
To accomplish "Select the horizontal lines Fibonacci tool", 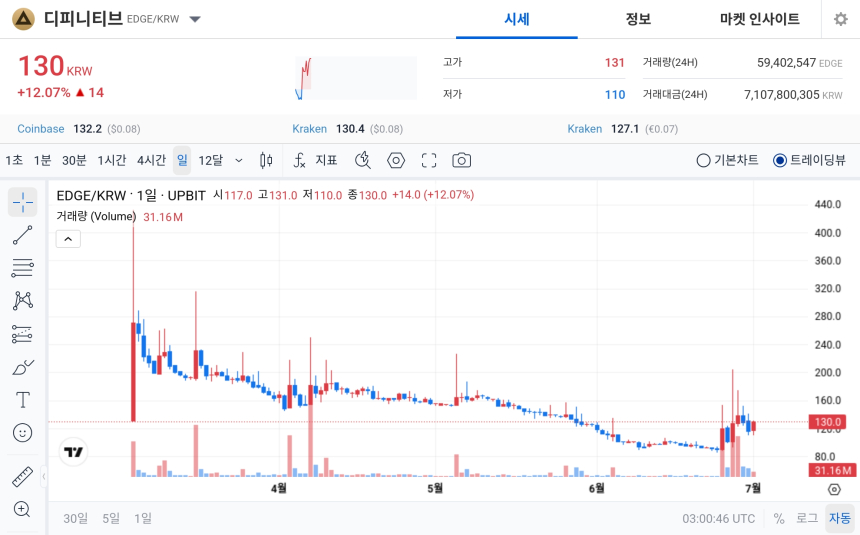I will (x=22, y=268).
